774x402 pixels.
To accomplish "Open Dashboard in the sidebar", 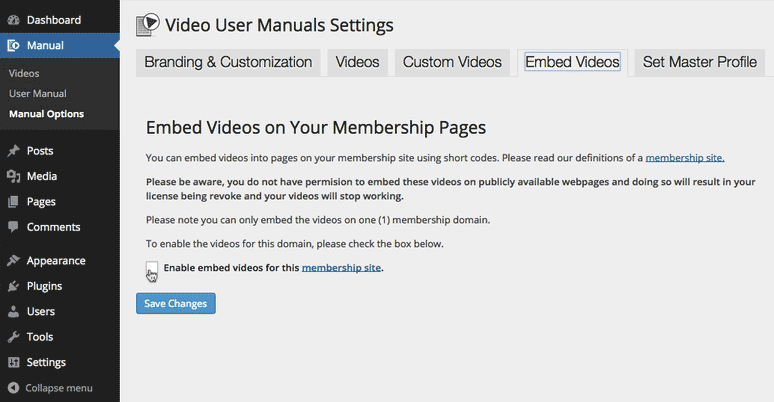I will coord(54,20).
